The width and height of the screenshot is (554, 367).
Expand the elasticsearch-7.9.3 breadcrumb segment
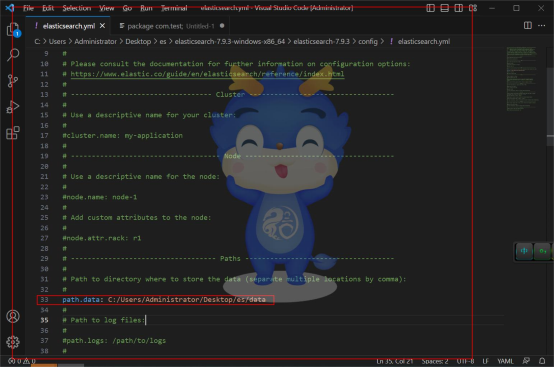click(x=322, y=42)
